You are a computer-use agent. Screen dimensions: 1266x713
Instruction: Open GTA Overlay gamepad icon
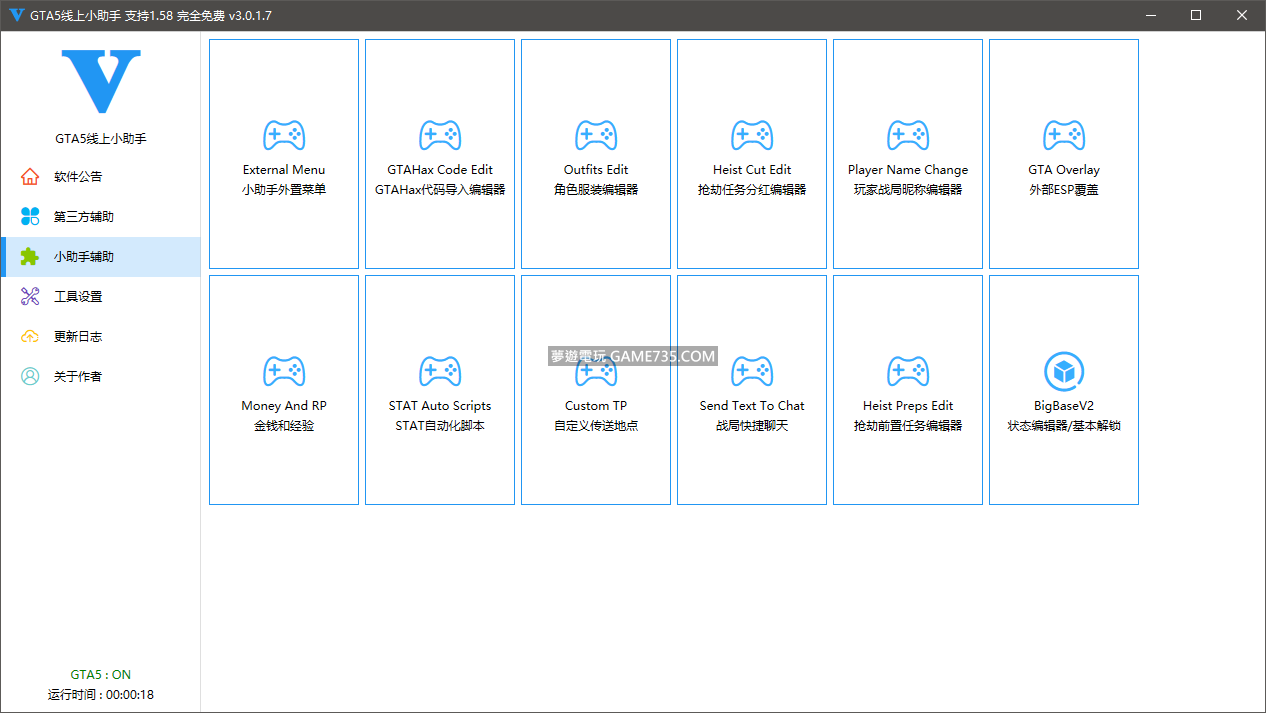(1064, 135)
